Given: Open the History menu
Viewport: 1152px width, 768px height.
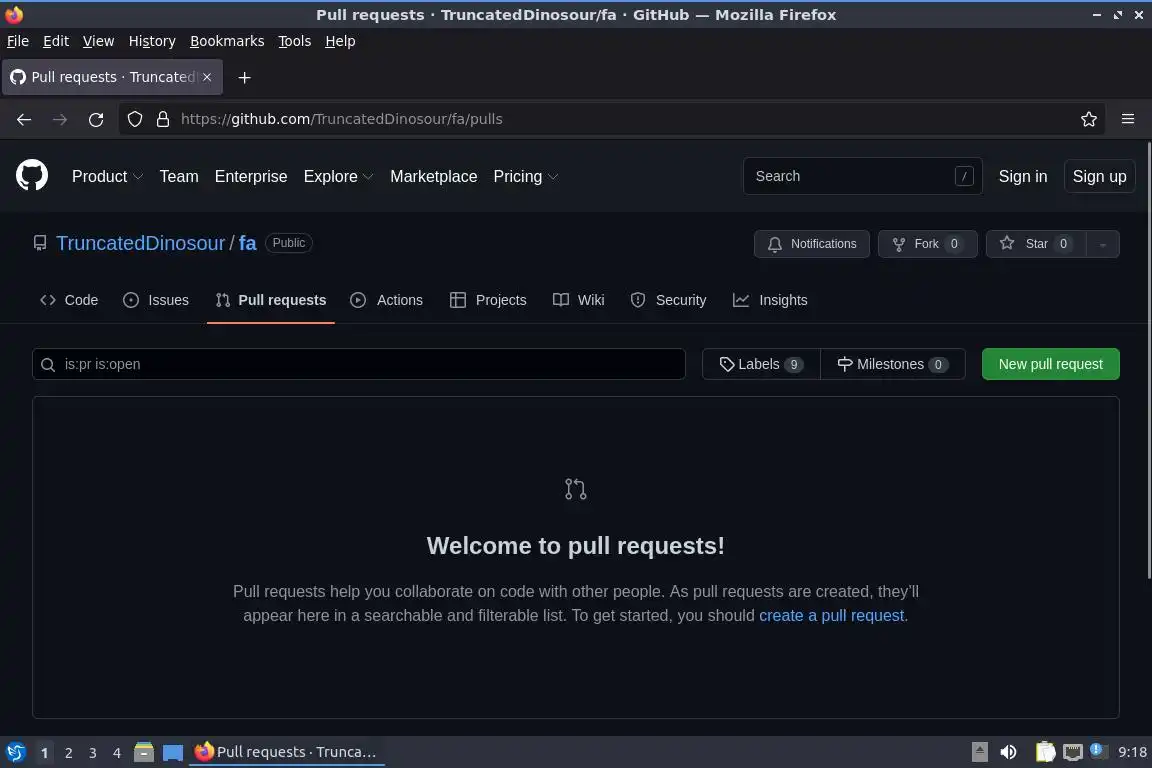Looking at the screenshot, I should click(152, 41).
